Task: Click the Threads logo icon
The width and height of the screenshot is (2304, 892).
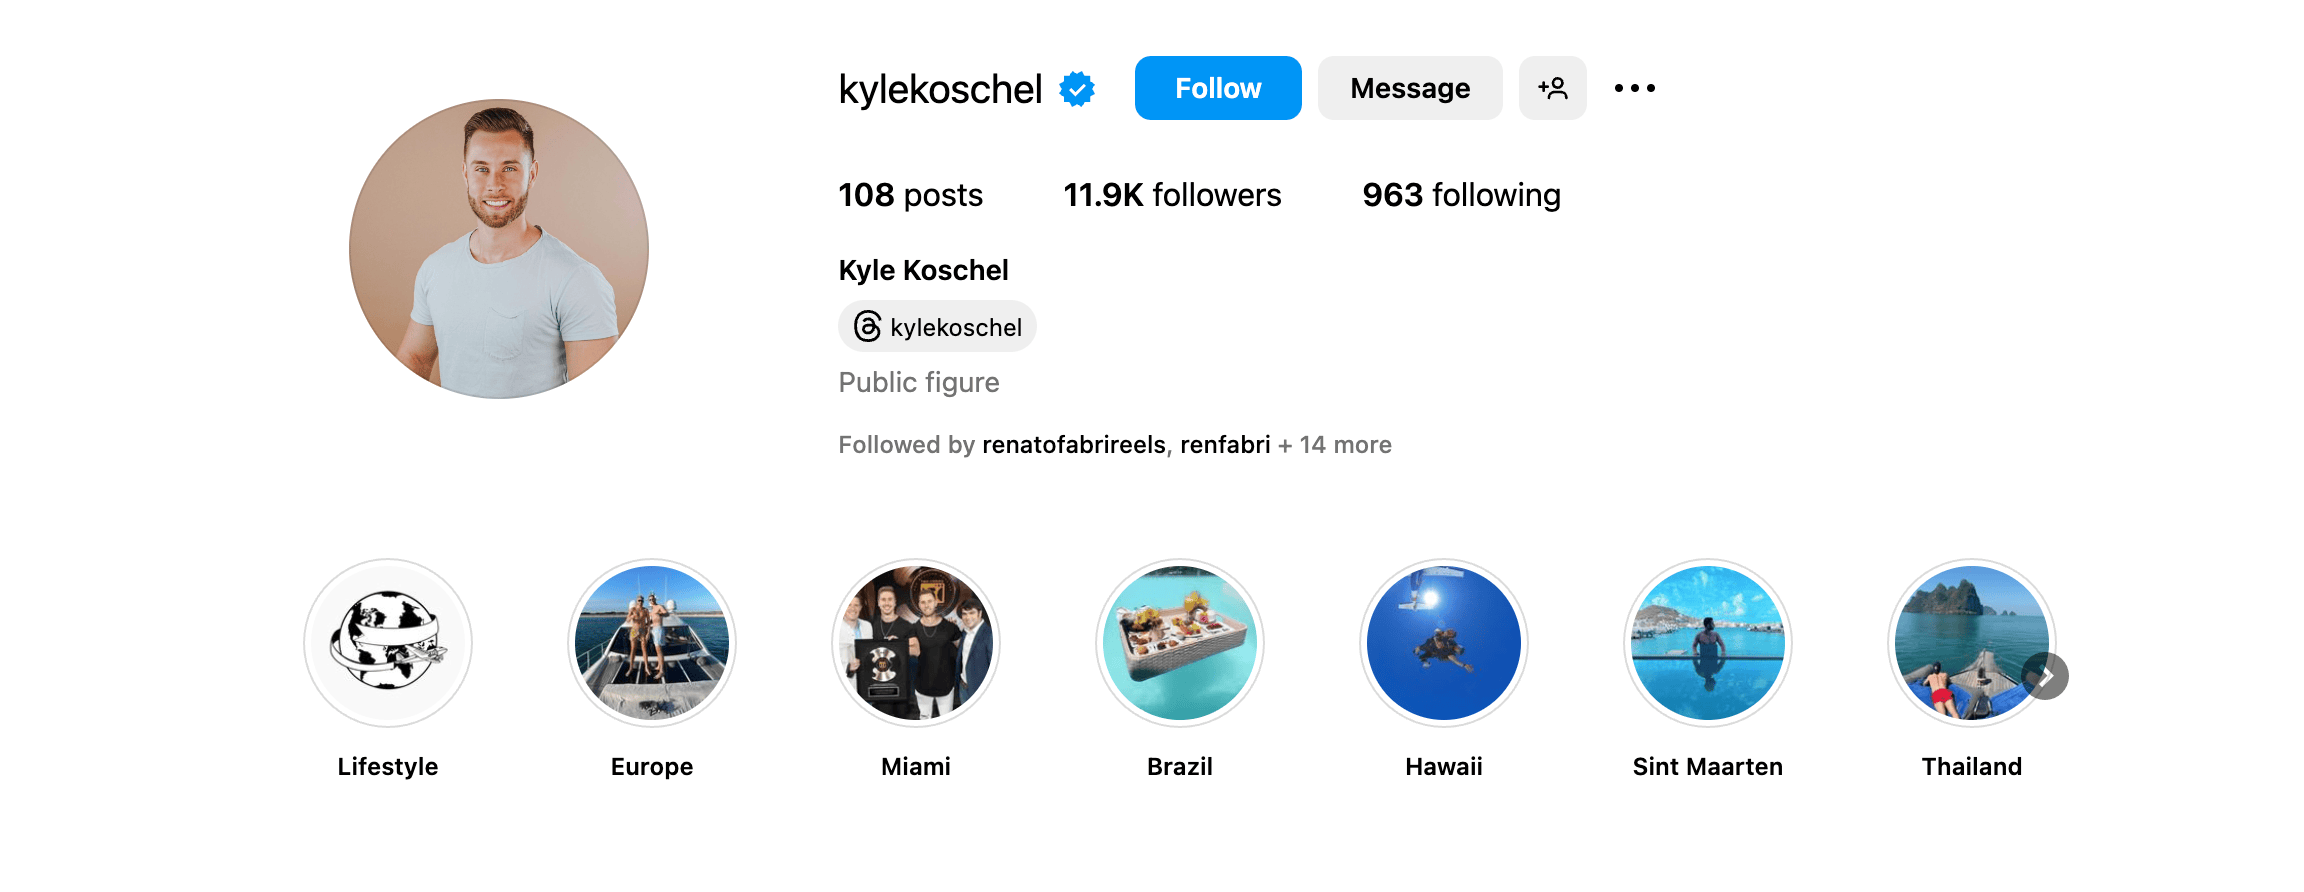Action: (x=867, y=327)
